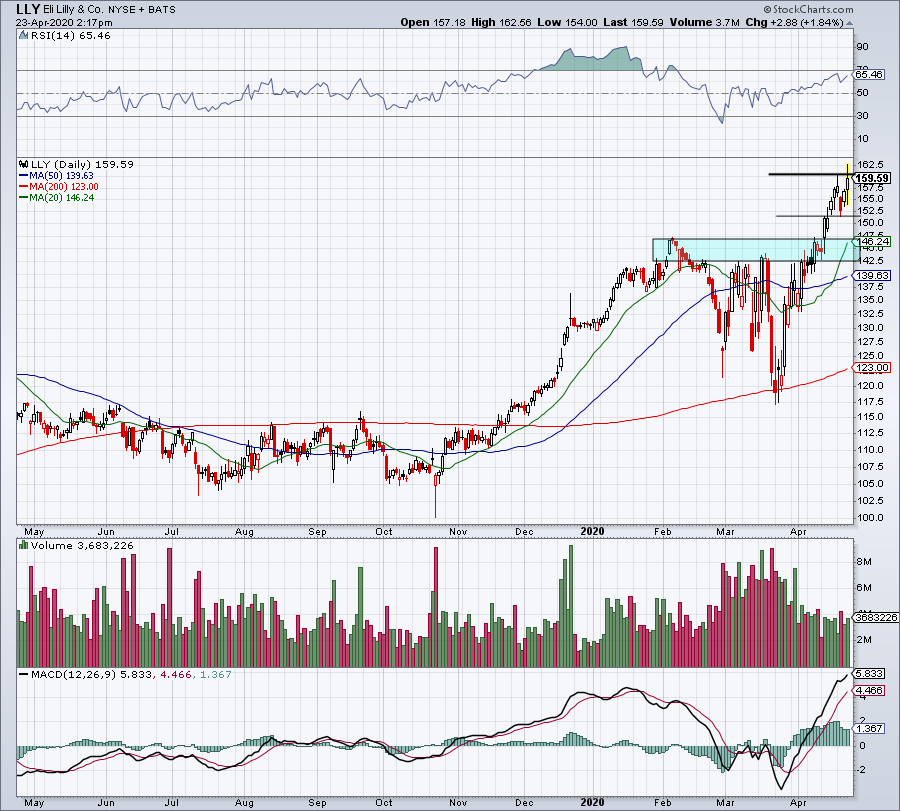Click Sep label below the MACD panel
Viewport: 900px width, 811px height.
(x=317, y=802)
